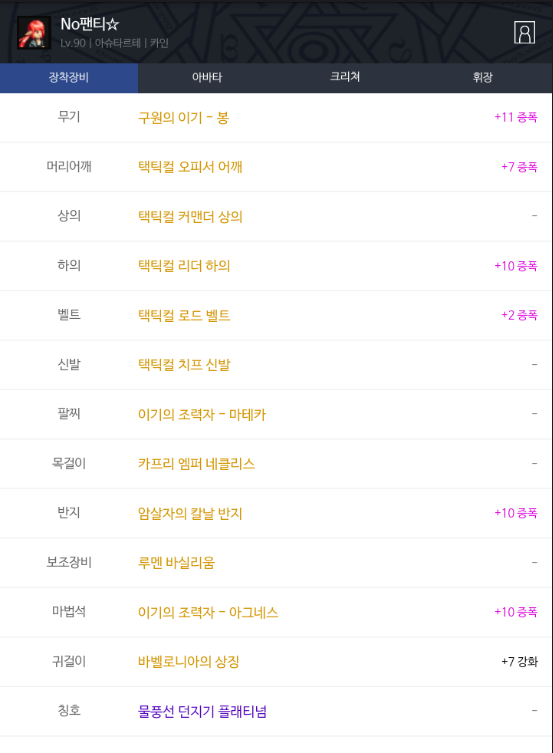The image size is (553, 753).
Task: Open title 물풍선 던지기 플래티넘
Action: [202, 711]
